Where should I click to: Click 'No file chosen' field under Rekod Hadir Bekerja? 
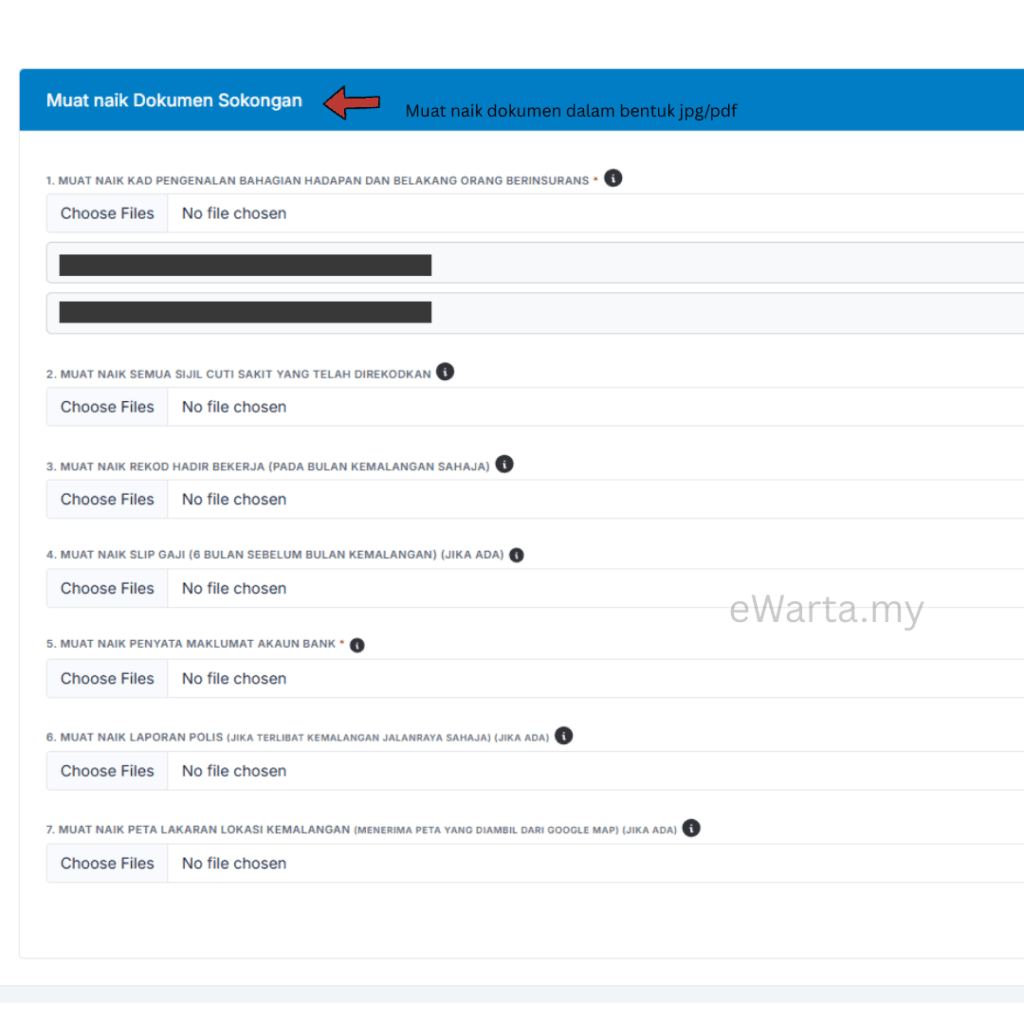596,500
